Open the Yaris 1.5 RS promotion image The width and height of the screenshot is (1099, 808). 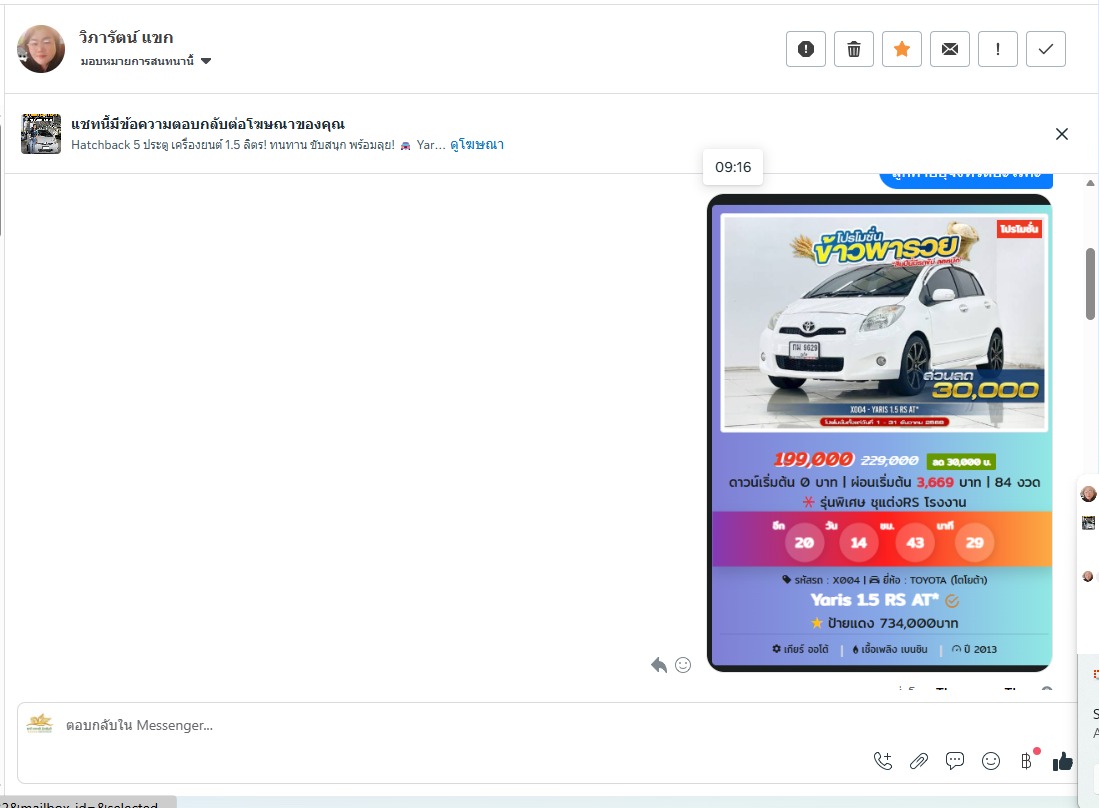(x=880, y=432)
